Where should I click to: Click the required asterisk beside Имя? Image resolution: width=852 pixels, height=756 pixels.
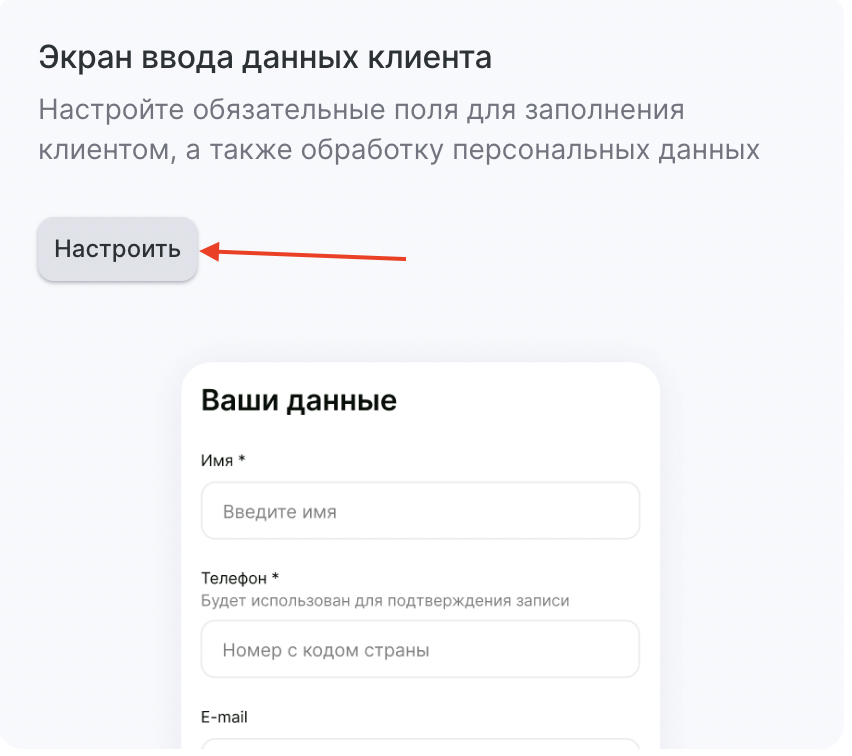click(x=242, y=460)
